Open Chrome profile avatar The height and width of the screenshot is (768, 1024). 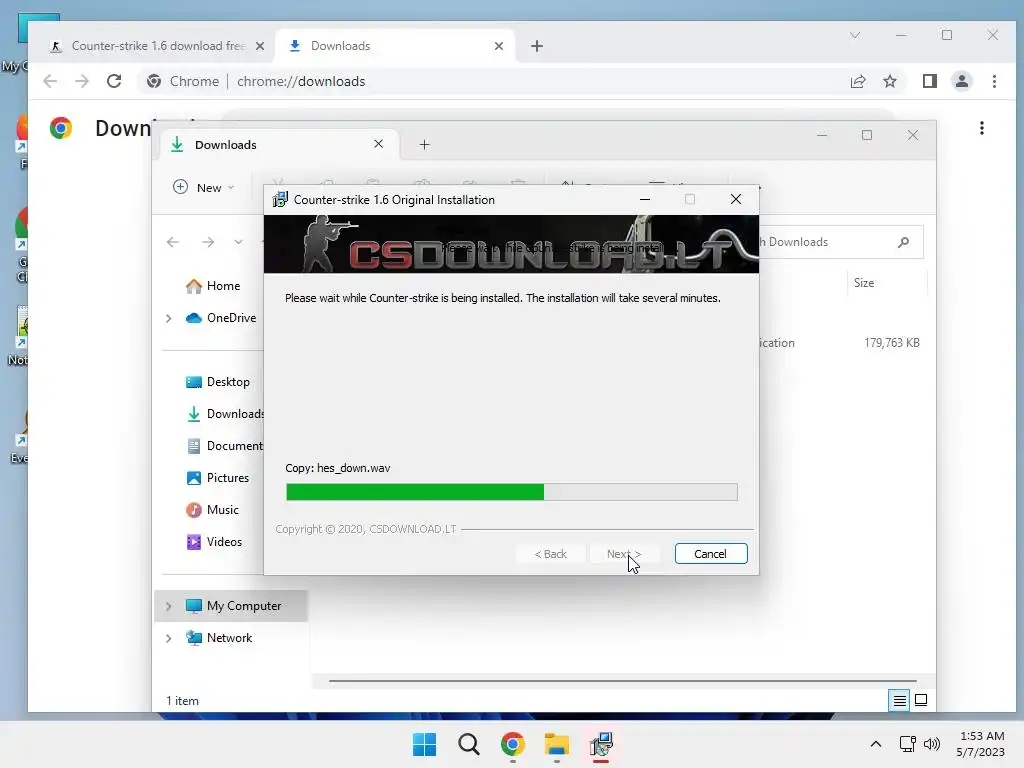[x=961, y=81]
